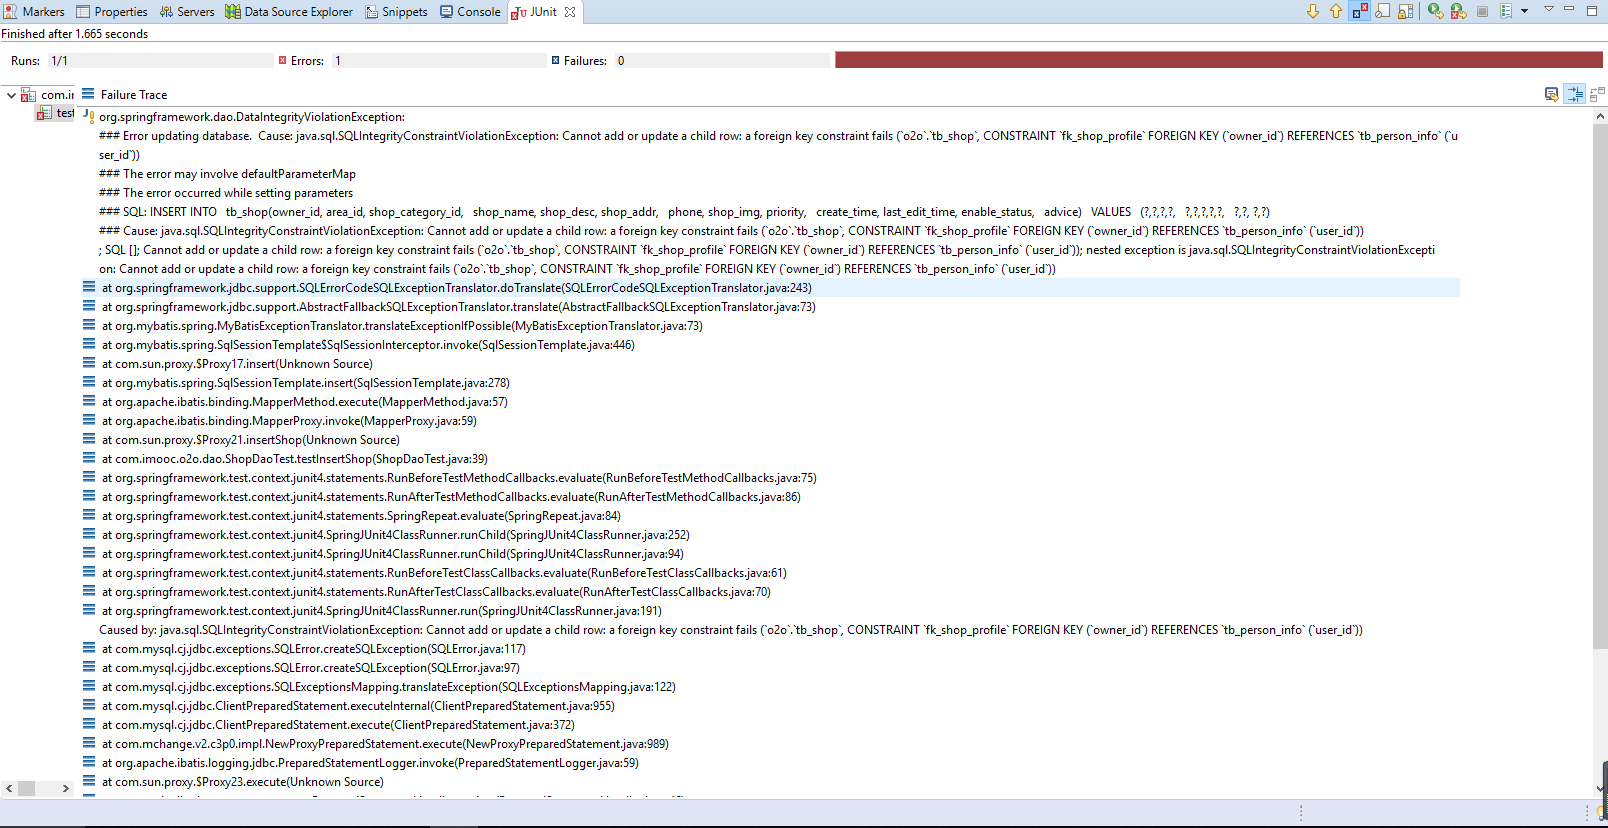
Task: Switch to Data Source Explorer tab
Action: [289, 12]
